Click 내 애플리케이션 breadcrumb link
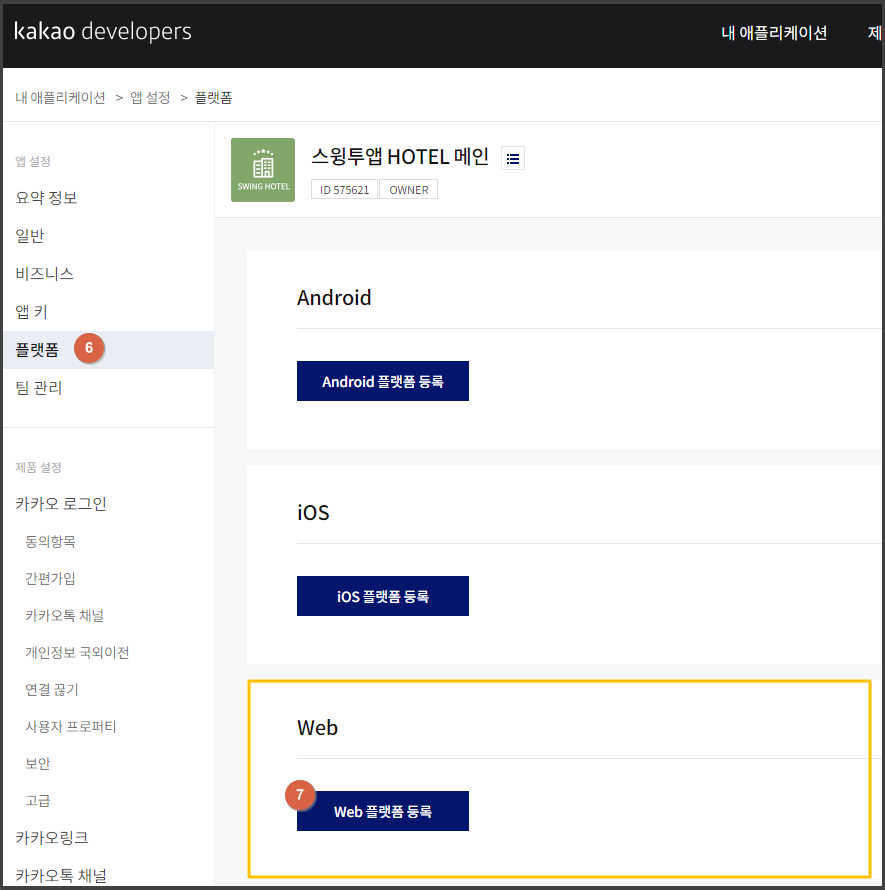885x890 pixels. point(60,97)
